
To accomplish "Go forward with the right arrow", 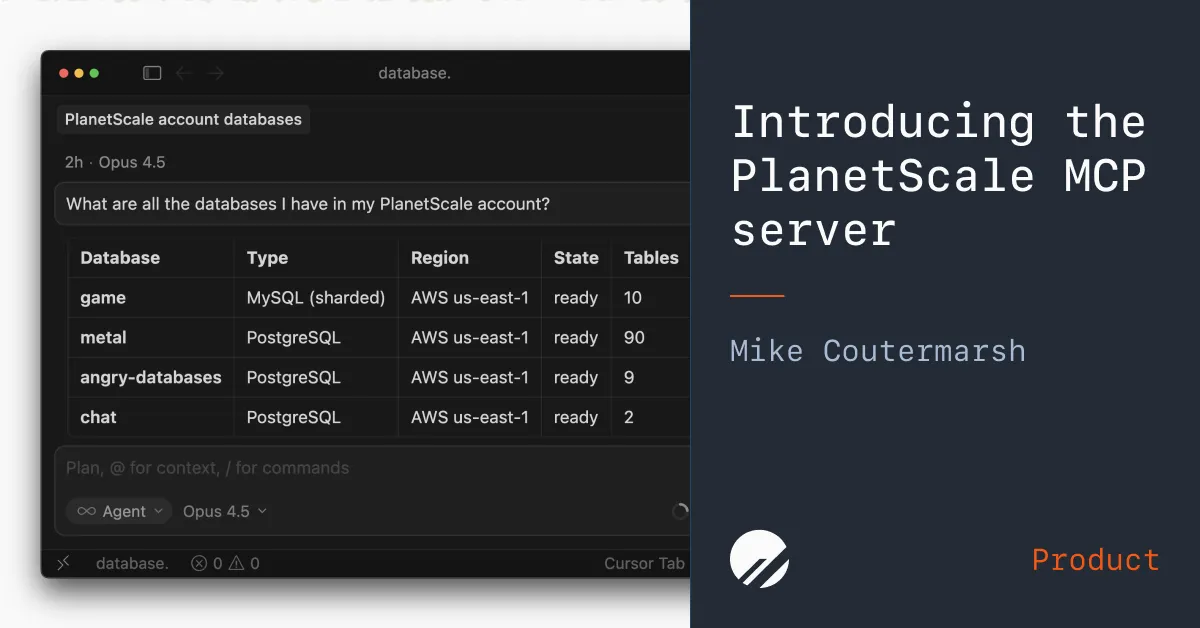I will click(216, 73).
